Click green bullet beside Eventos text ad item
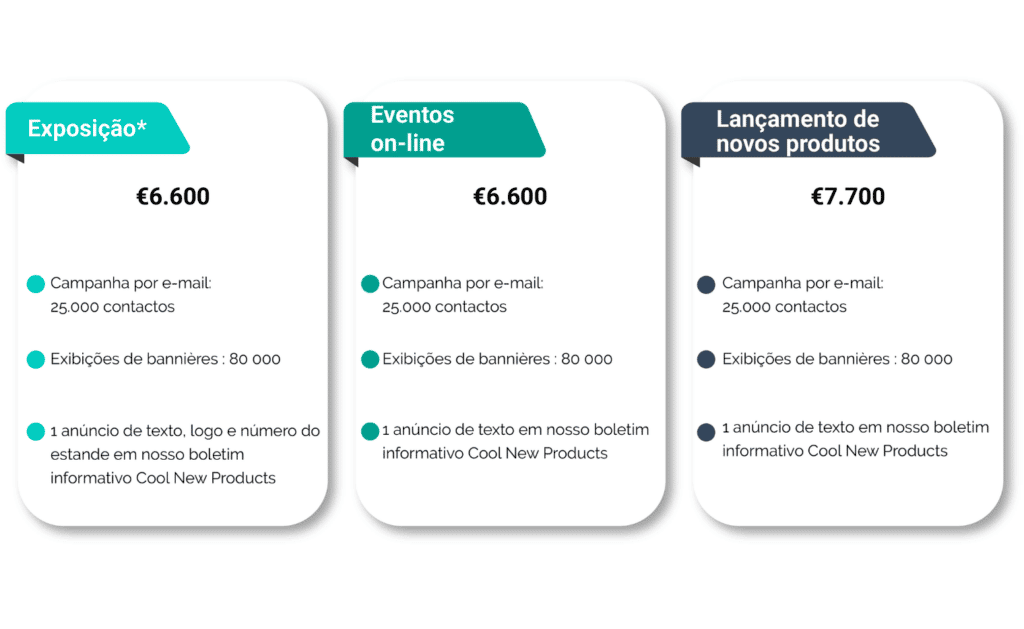Viewport: 1024px width, 629px height. [370, 431]
